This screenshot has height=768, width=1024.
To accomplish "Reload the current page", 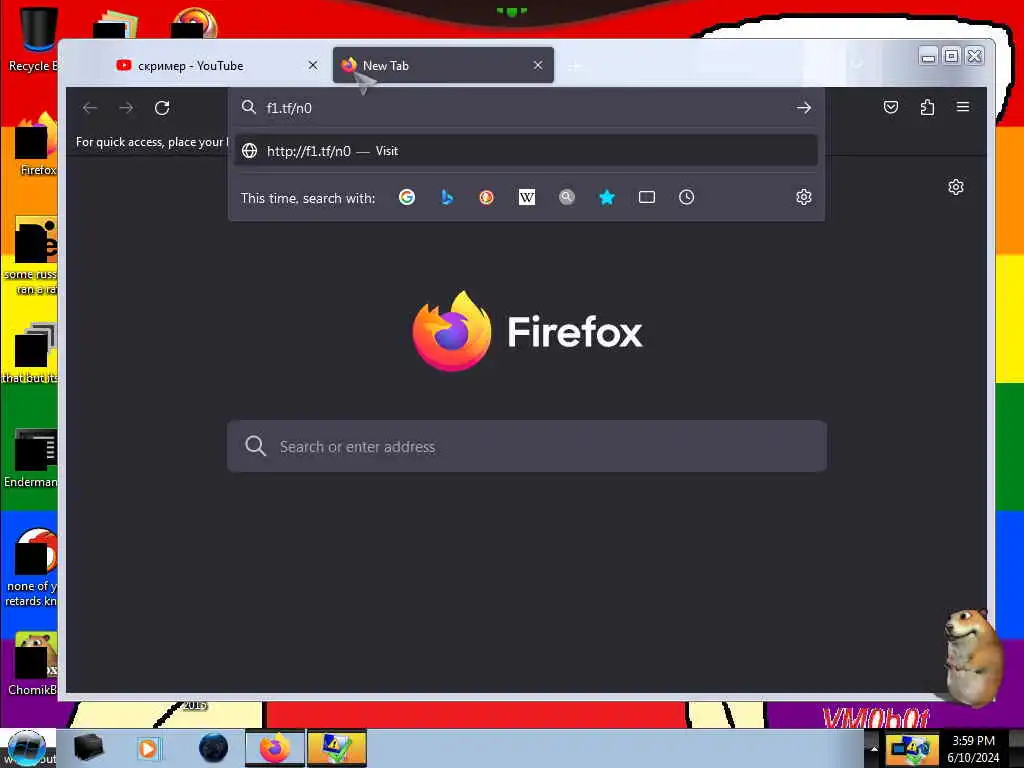I will pos(162,108).
